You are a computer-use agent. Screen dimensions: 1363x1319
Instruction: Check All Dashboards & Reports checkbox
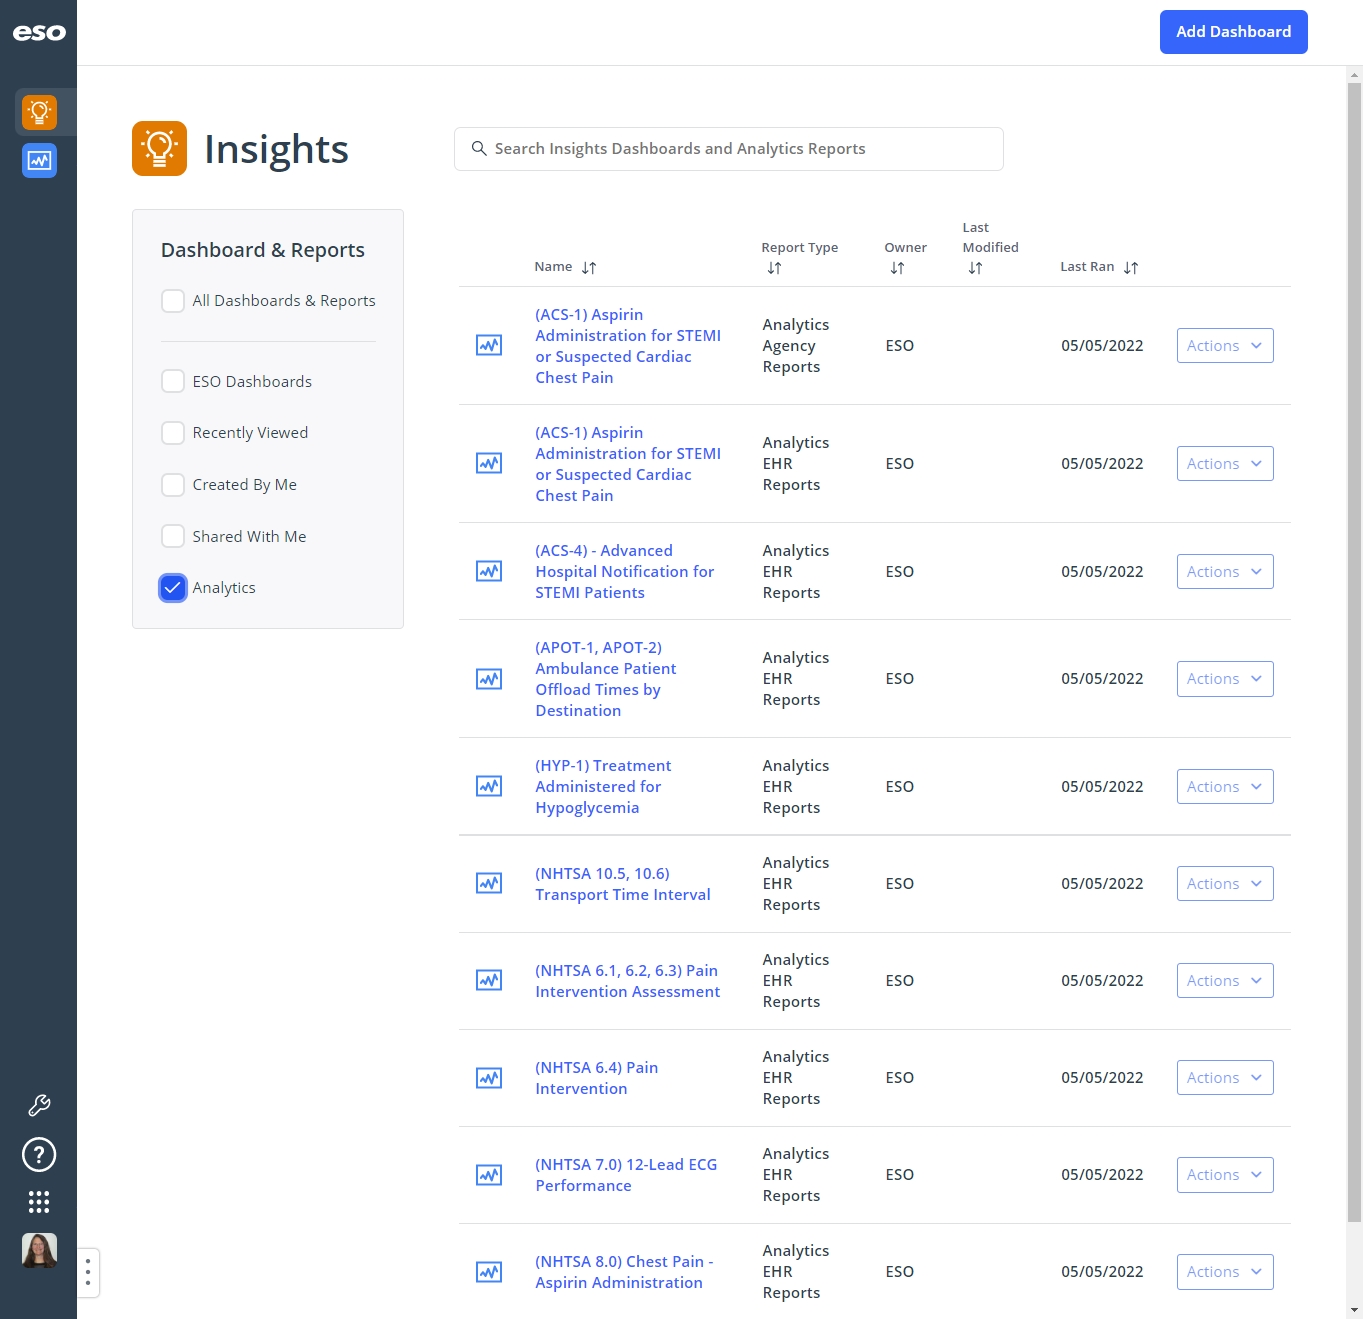pos(173,301)
